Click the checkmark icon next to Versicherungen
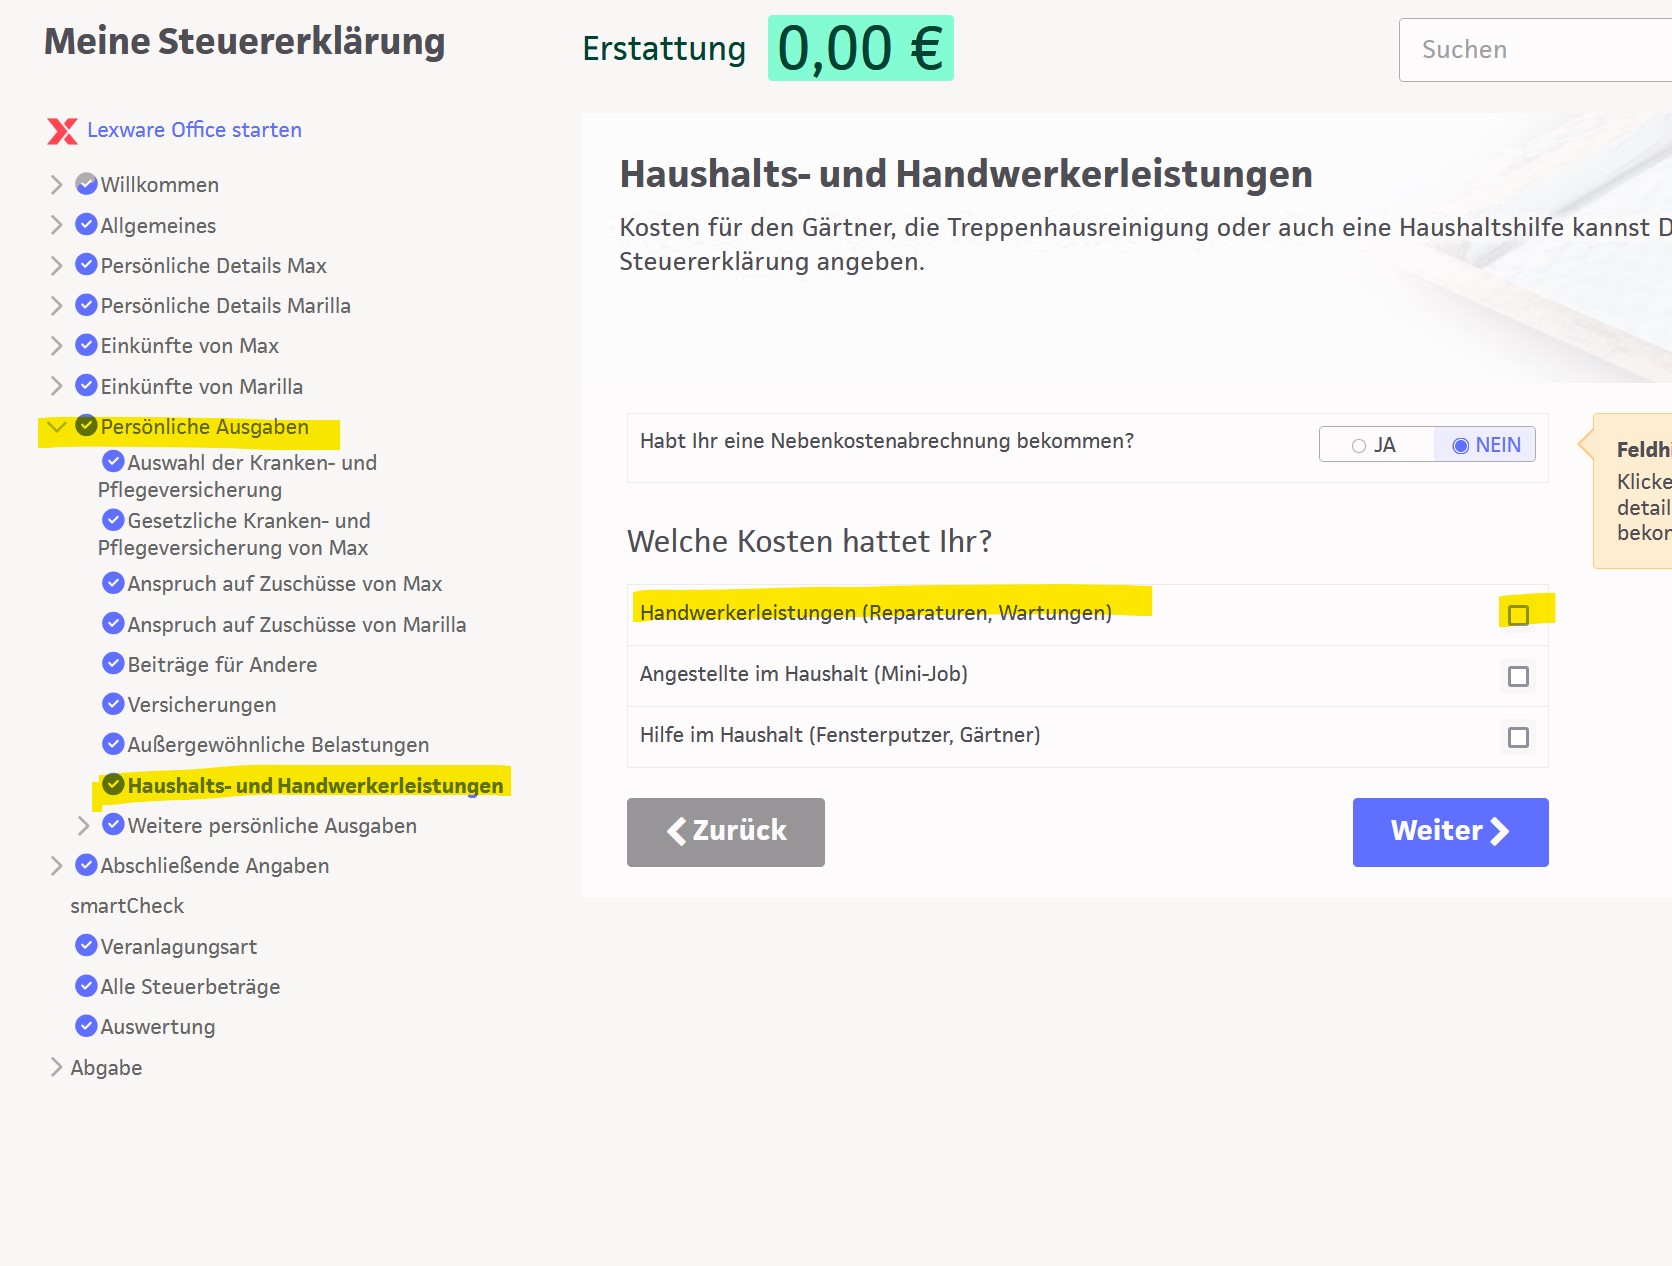Screen dimensions: 1672x1266 coord(114,704)
